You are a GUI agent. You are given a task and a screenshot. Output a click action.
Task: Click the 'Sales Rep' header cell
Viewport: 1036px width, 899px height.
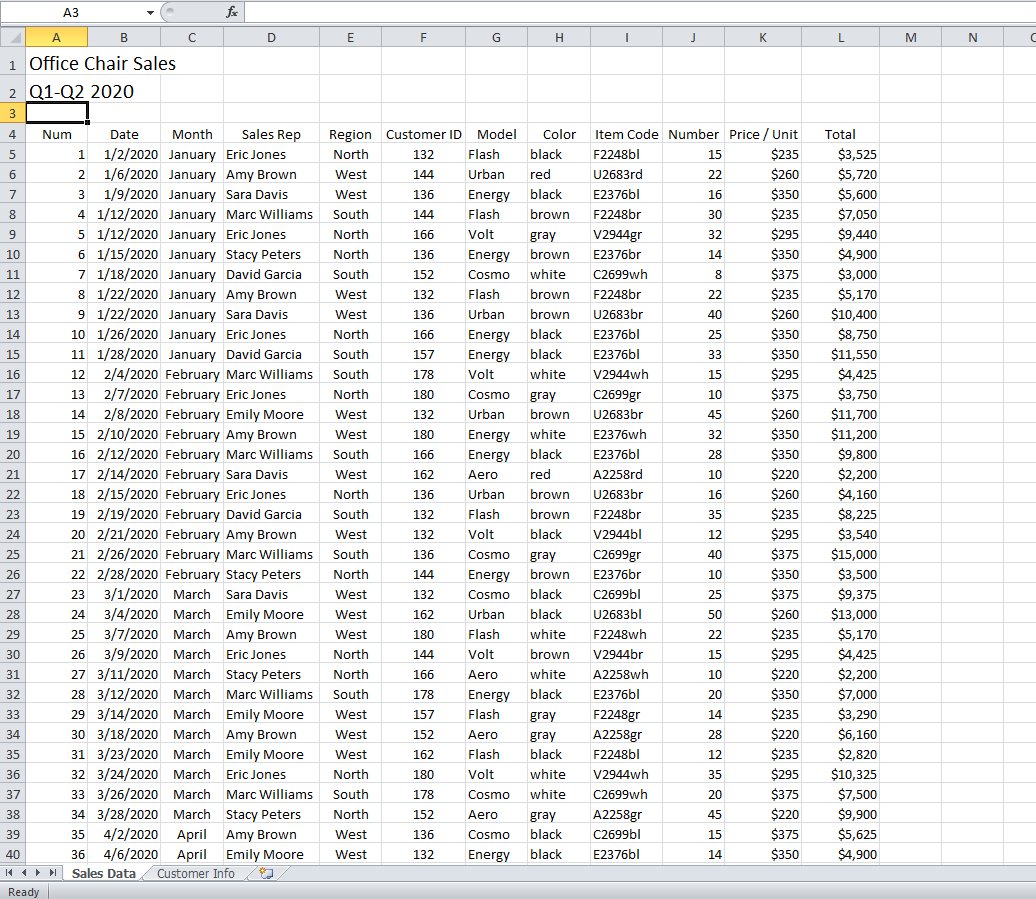click(272, 135)
